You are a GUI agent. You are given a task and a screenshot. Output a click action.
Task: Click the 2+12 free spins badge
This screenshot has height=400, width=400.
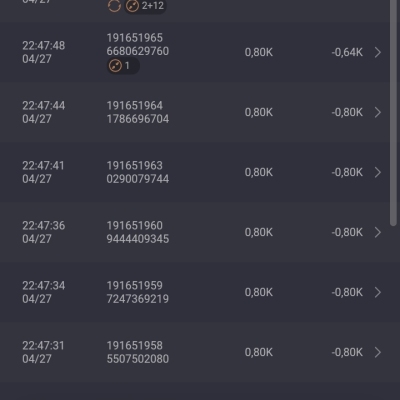145,6
